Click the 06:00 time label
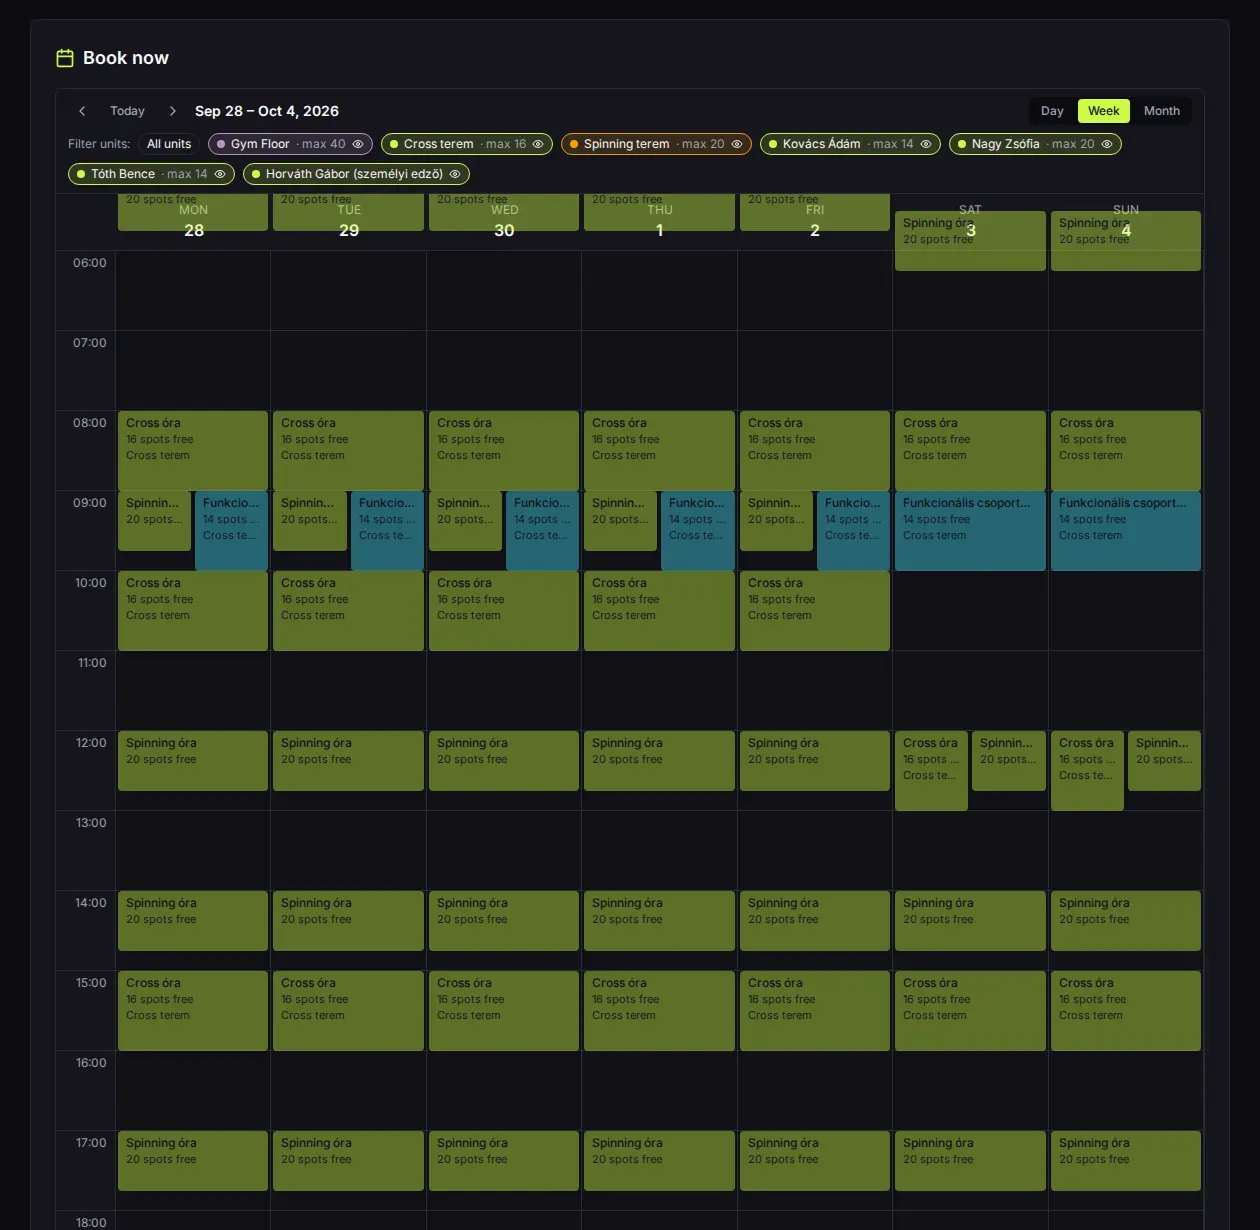This screenshot has width=1260, height=1230. [x=90, y=263]
